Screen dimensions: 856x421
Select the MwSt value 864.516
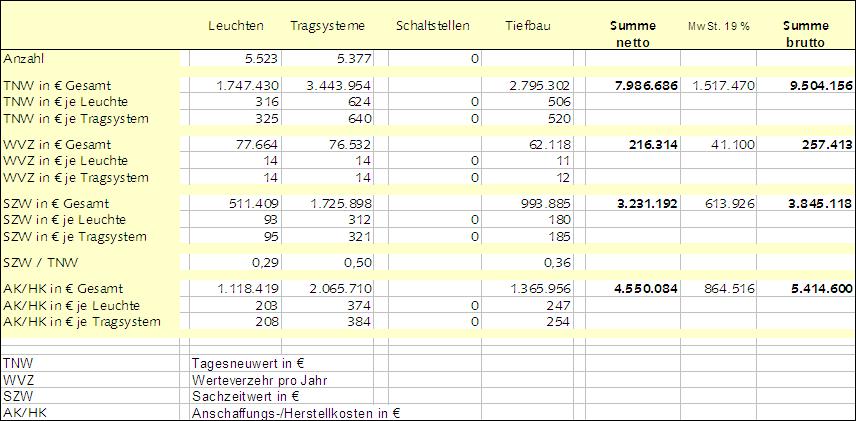pos(729,288)
